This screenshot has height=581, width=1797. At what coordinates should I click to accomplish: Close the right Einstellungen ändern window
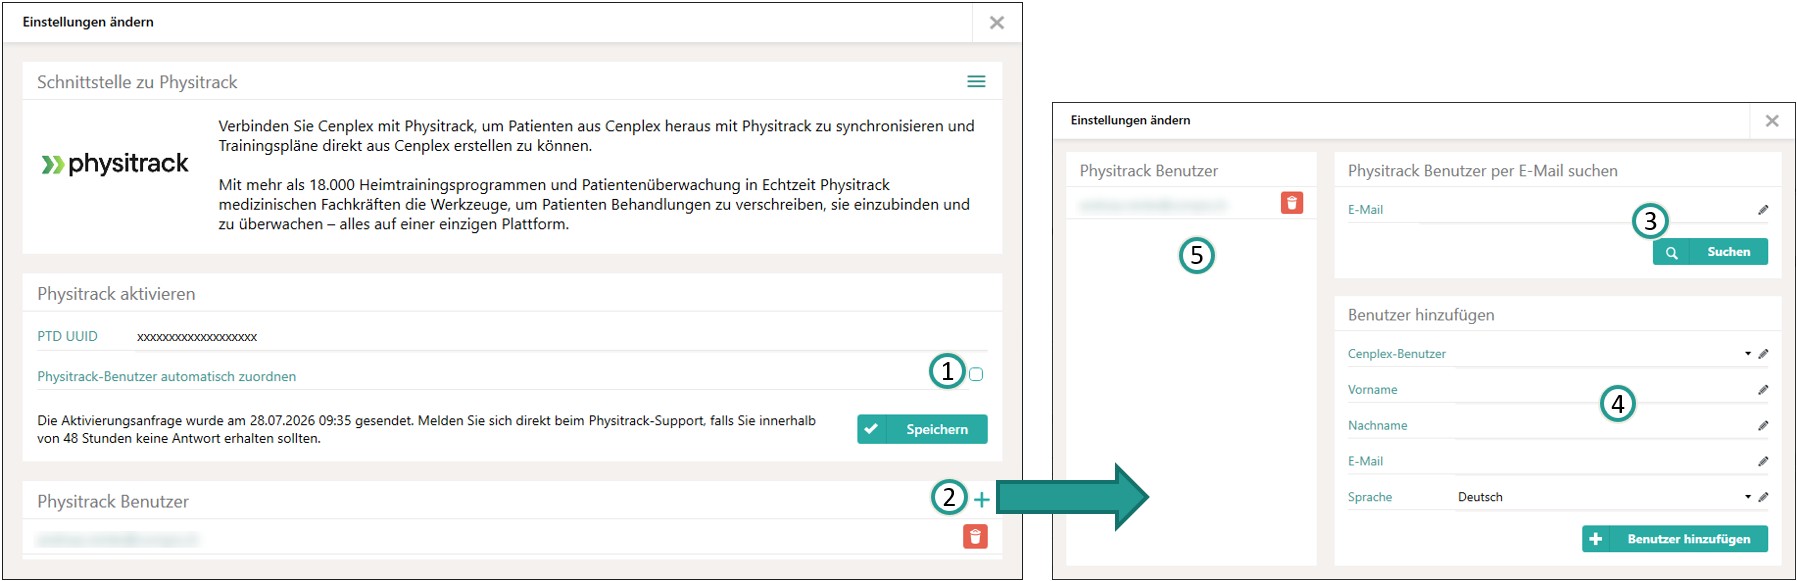(1772, 120)
